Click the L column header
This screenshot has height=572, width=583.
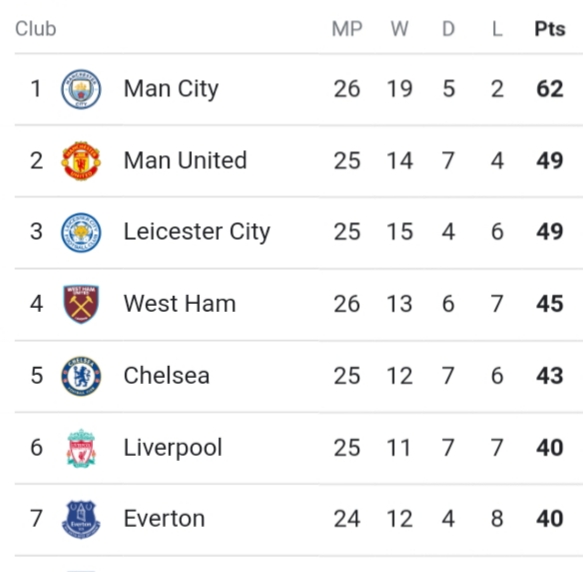point(497,29)
